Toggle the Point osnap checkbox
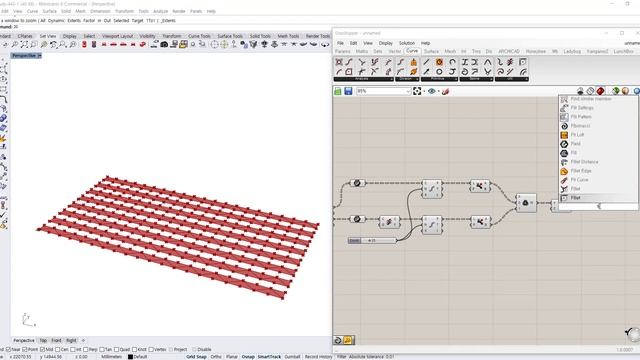 pos(24,349)
